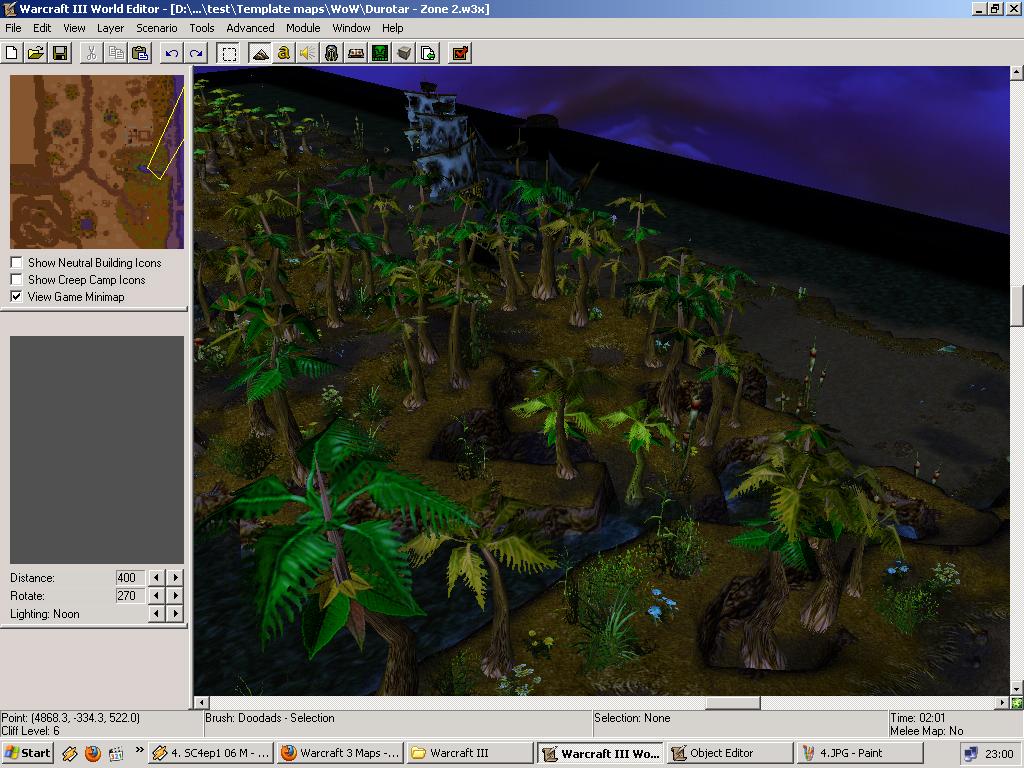
Task: Click the horizontal scrollbar right arrow
Action: [x=1003, y=703]
